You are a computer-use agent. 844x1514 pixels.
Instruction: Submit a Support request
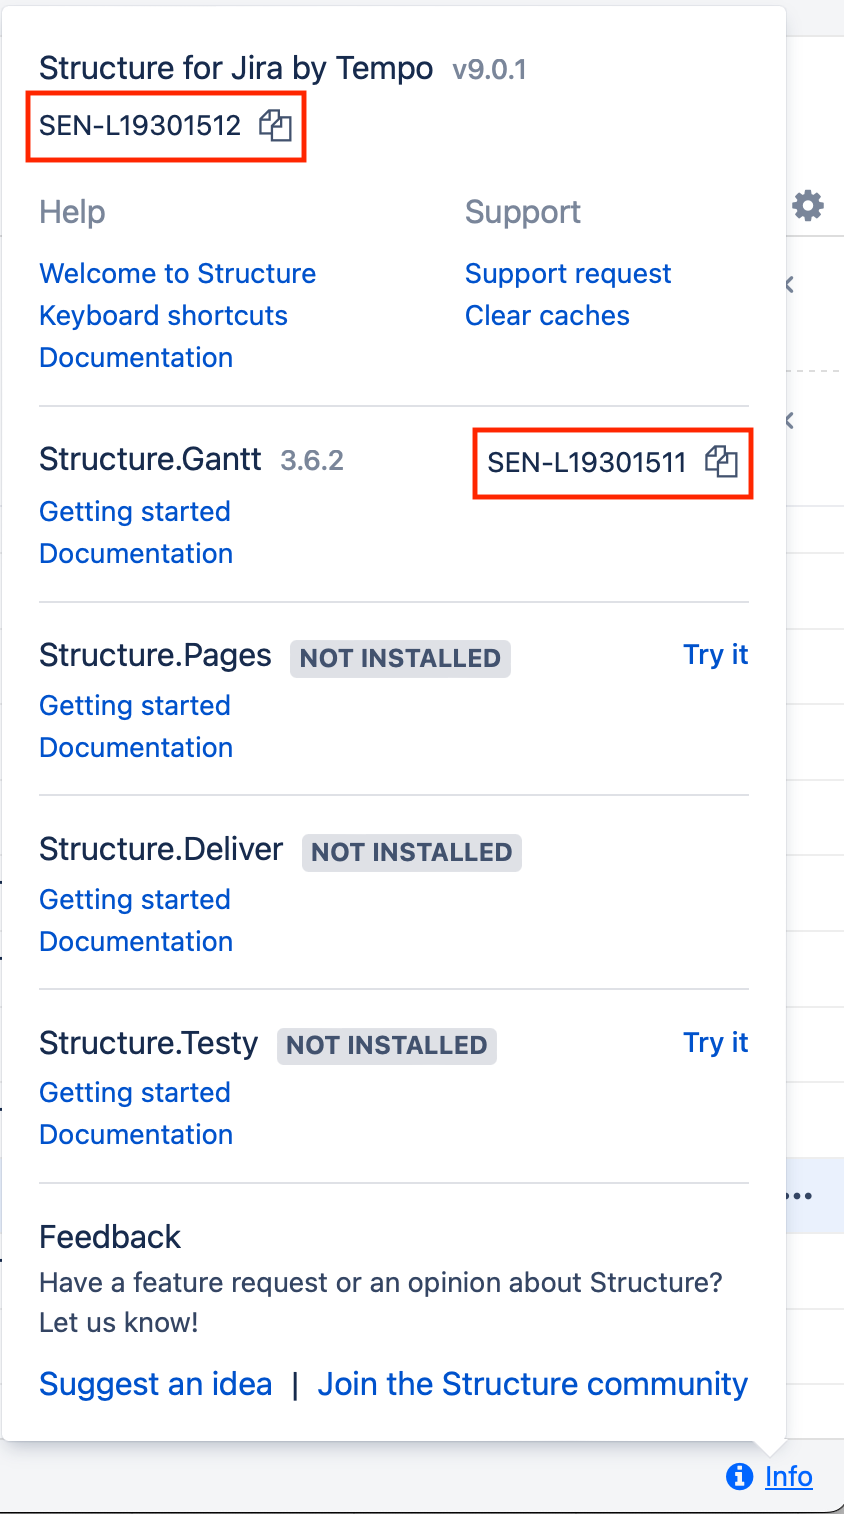click(568, 274)
